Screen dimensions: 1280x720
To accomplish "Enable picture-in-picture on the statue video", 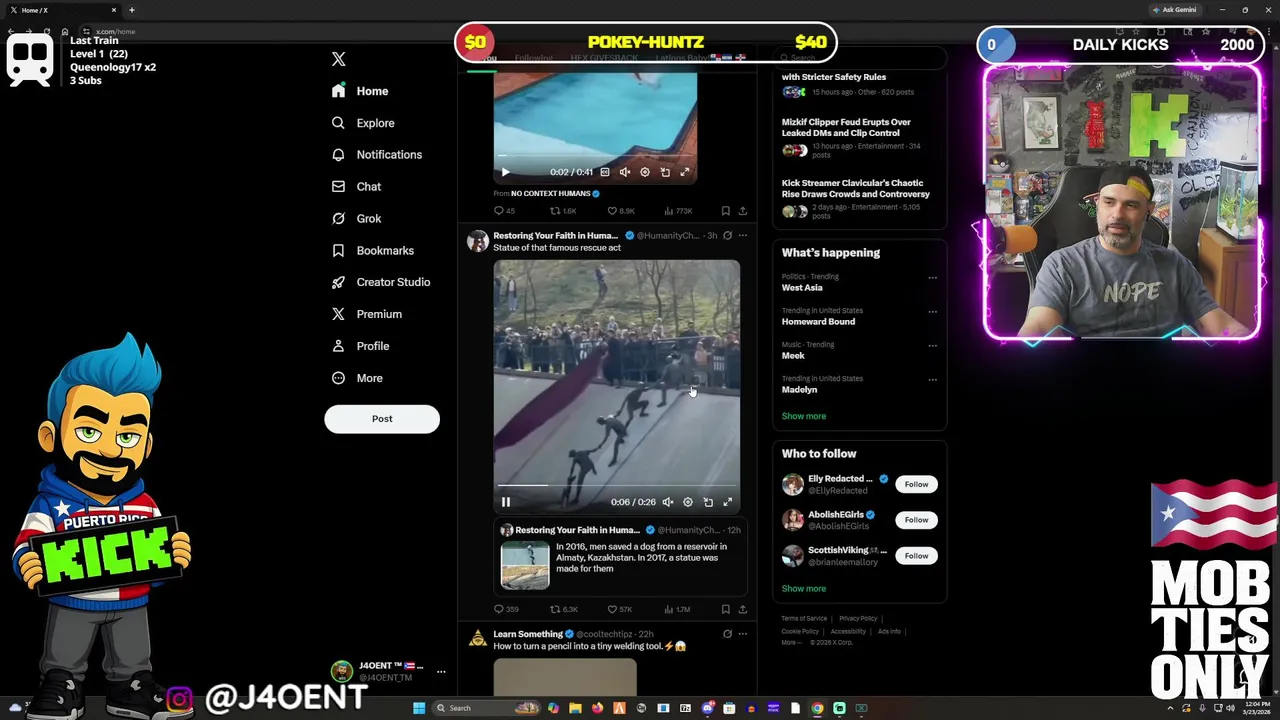I will coord(708,502).
